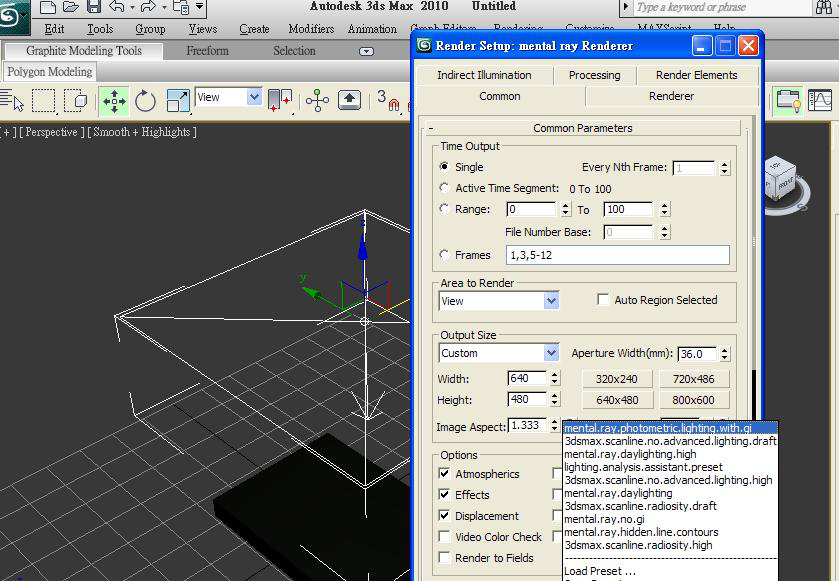The height and width of the screenshot is (581, 839).
Task: Enable the Select and Manipulate tool
Action: [317, 100]
